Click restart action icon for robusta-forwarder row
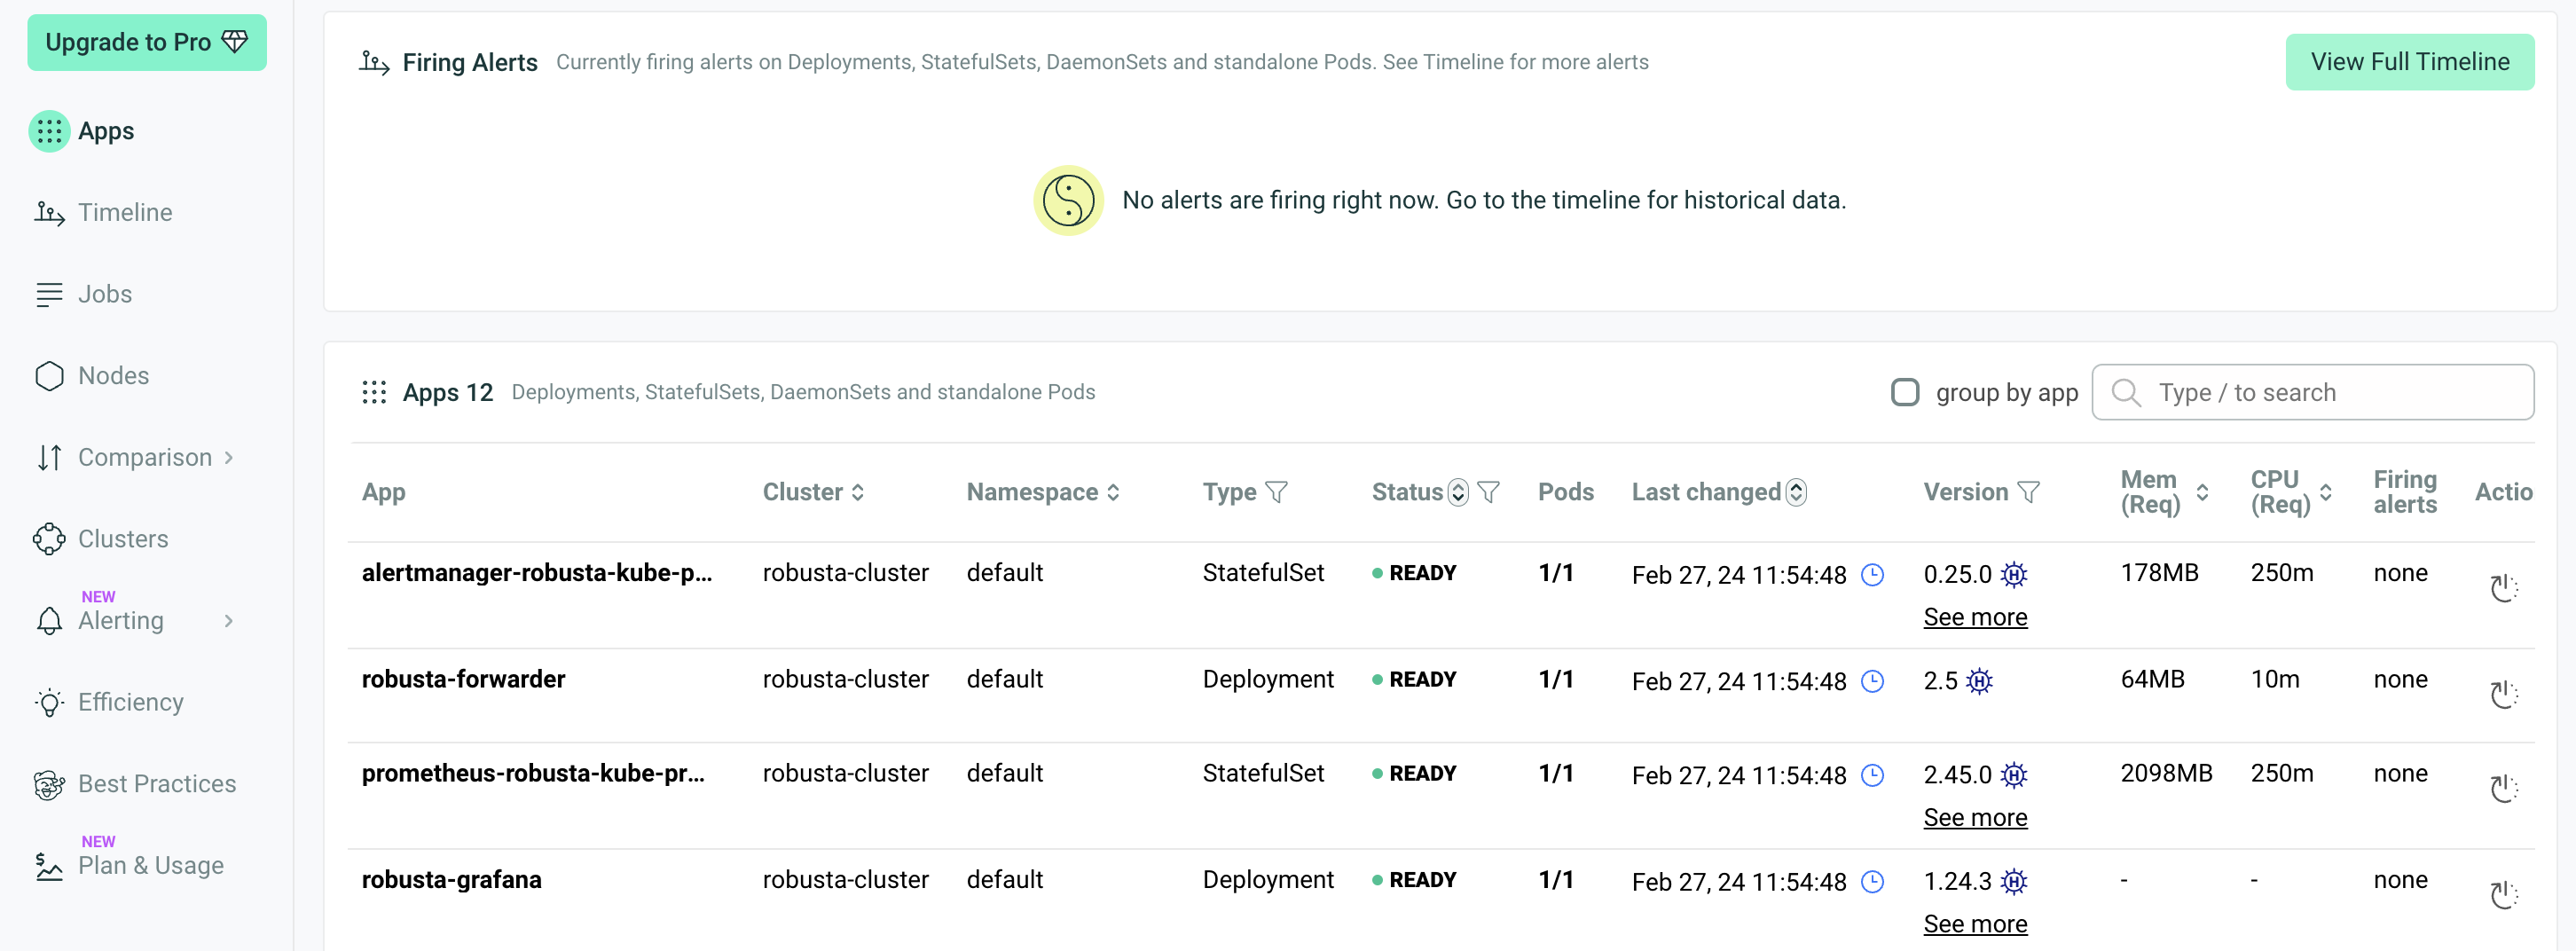 coord(2503,695)
